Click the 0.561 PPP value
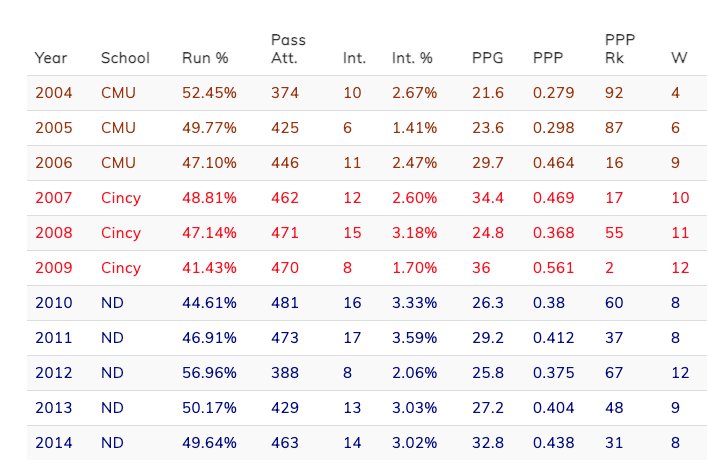 tap(554, 268)
